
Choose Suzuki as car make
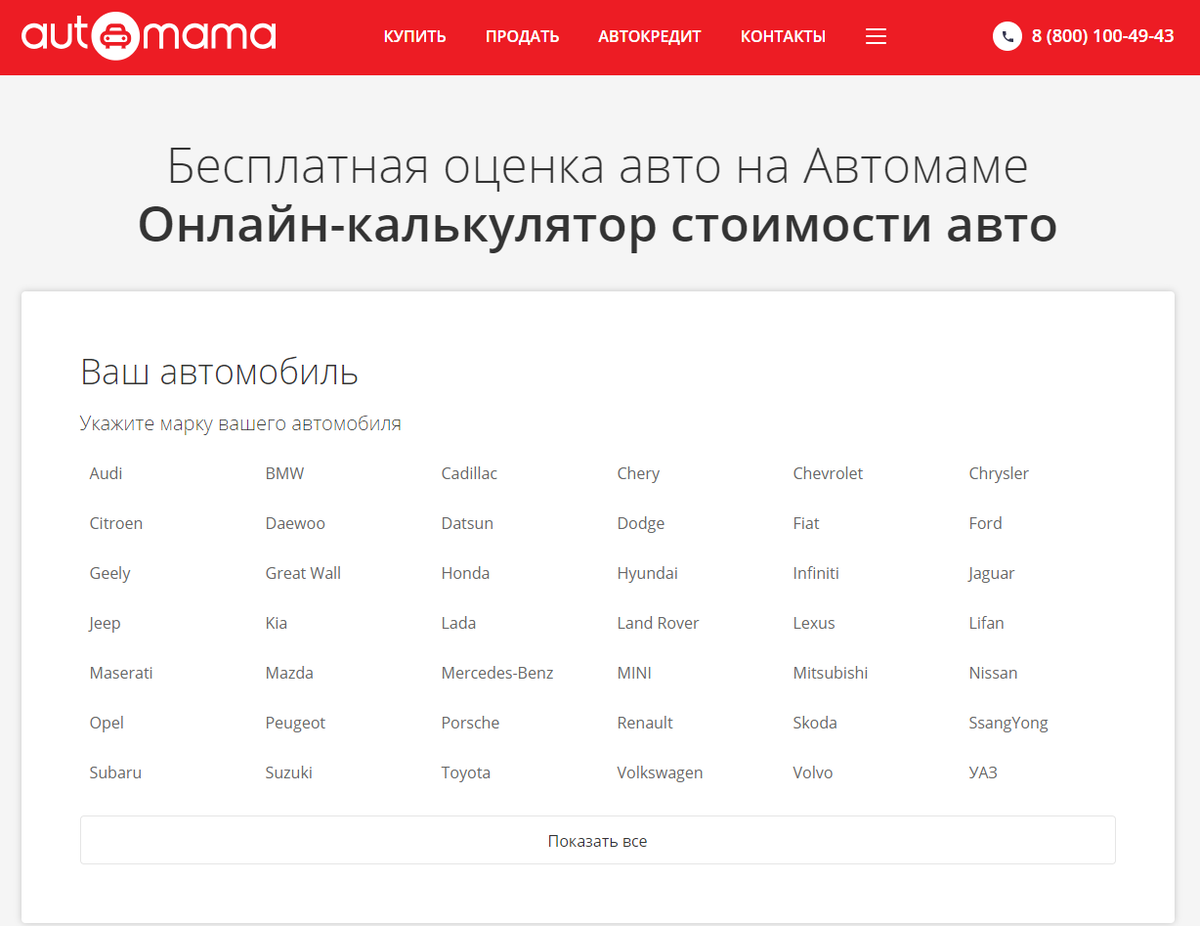[289, 773]
